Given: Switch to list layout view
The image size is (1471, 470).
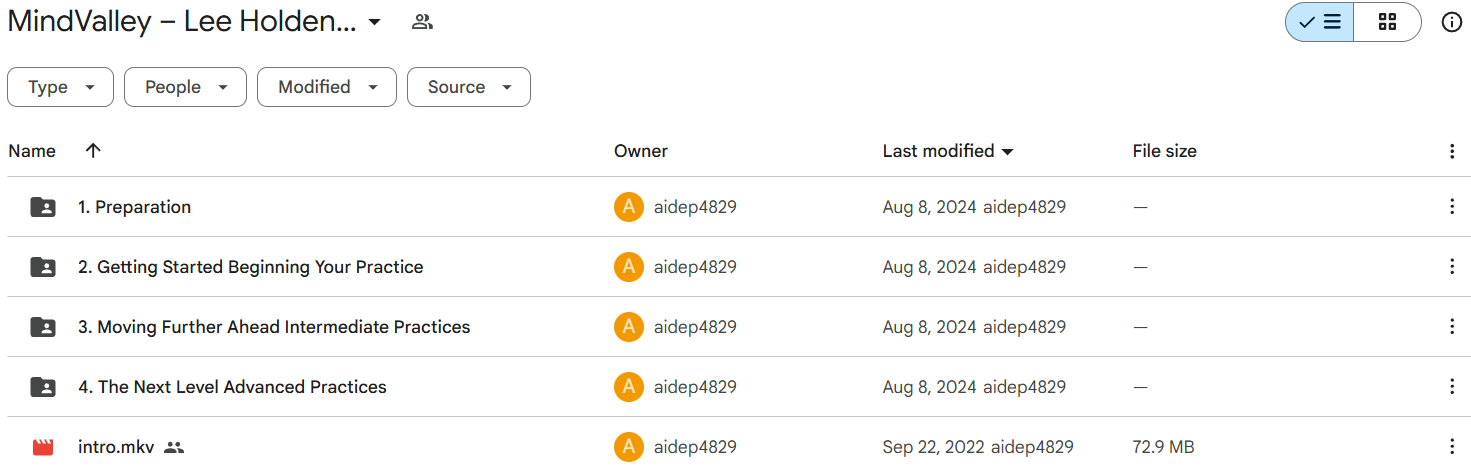Looking at the screenshot, I should tap(1320, 22).
